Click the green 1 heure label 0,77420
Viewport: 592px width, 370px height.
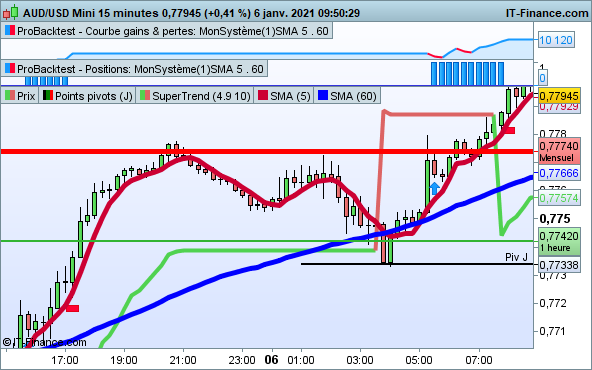(559, 242)
